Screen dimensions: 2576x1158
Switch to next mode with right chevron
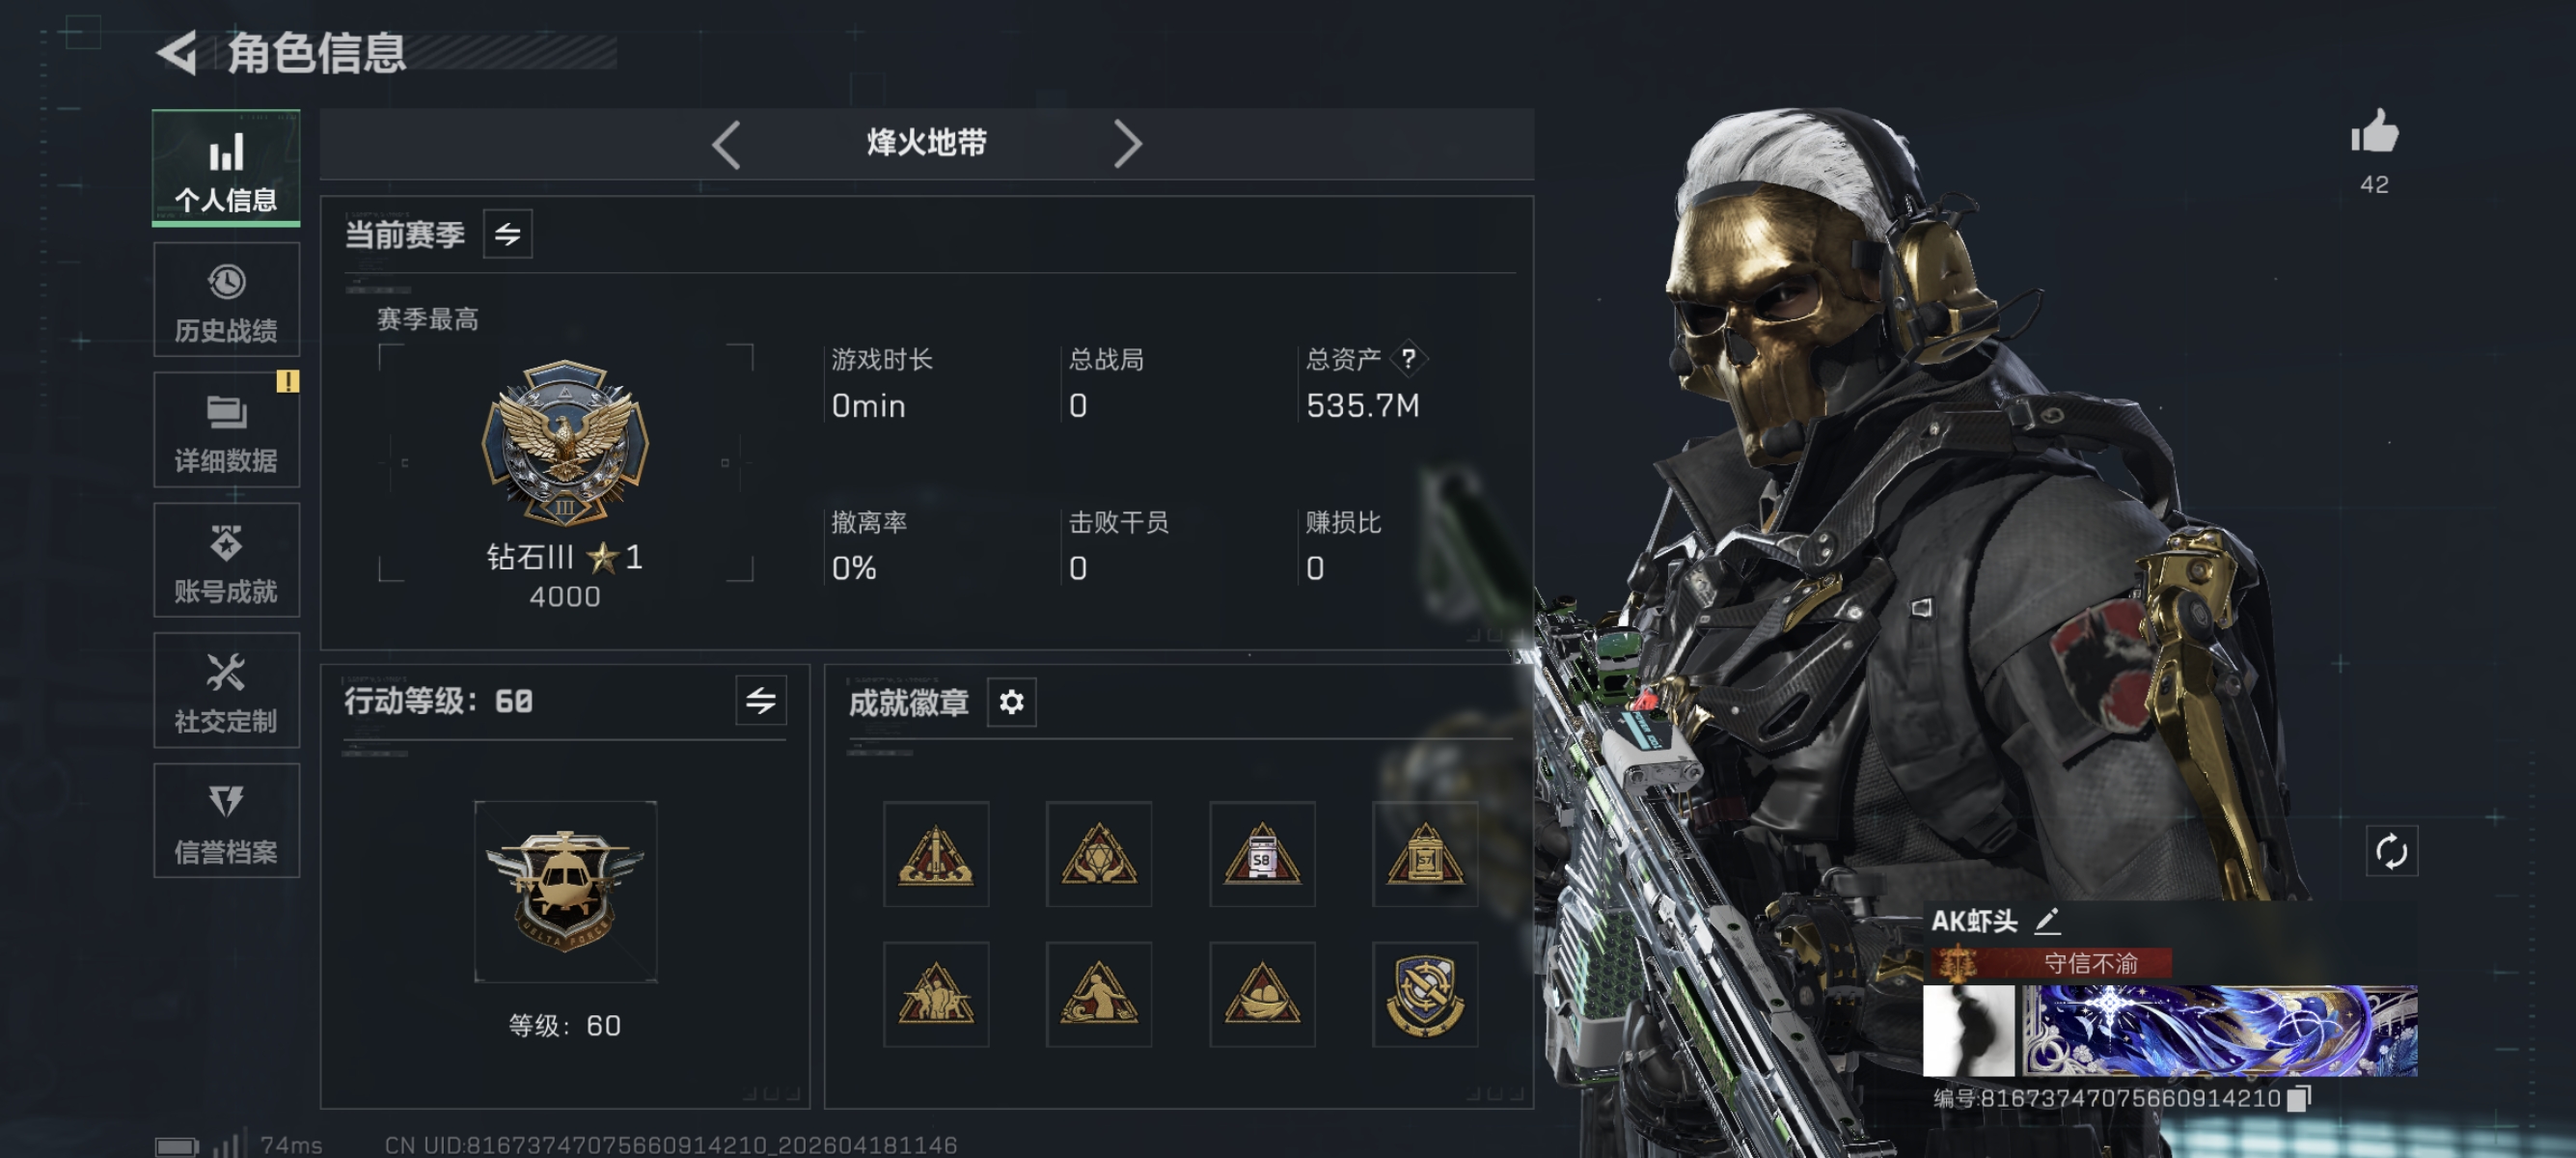click(1127, 145)
